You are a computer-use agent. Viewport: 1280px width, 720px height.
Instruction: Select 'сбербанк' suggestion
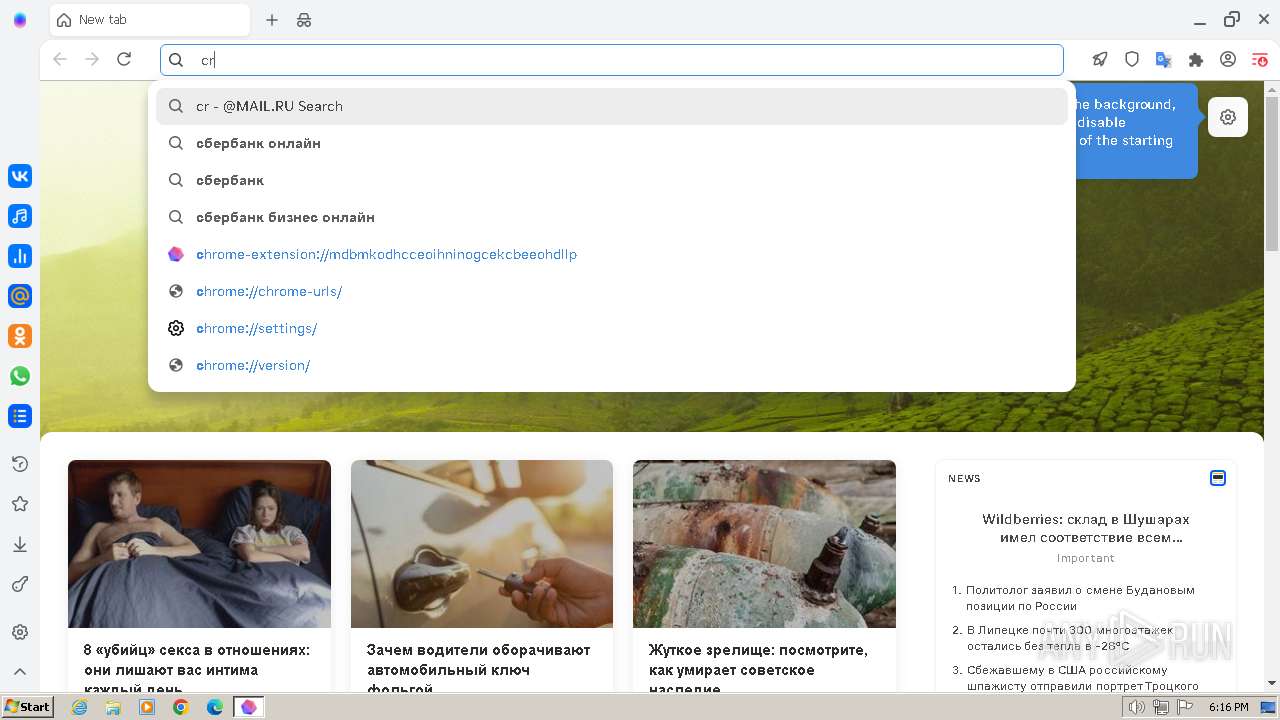coord(612,180)
